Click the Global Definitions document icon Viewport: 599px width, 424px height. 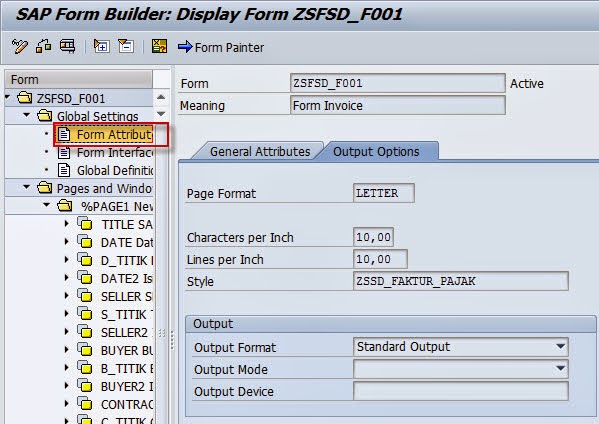tap(64, 170)
